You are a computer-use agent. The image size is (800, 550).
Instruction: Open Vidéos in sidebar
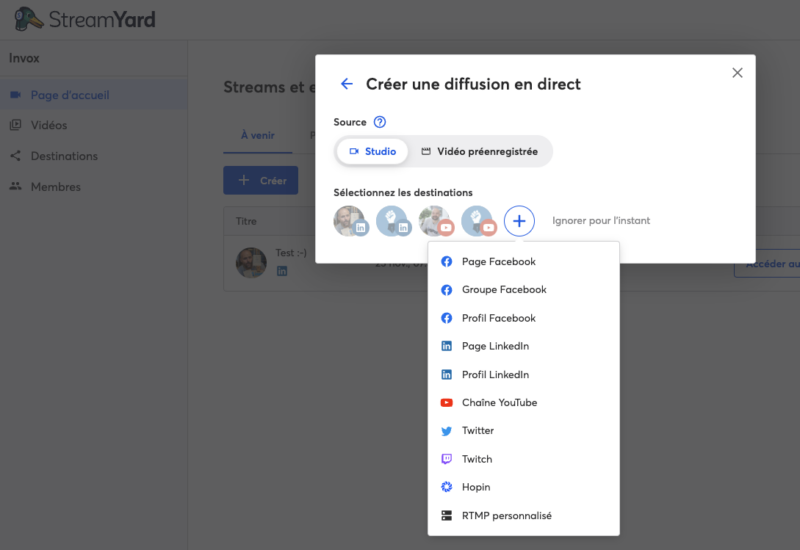click(x=93, y=125)
